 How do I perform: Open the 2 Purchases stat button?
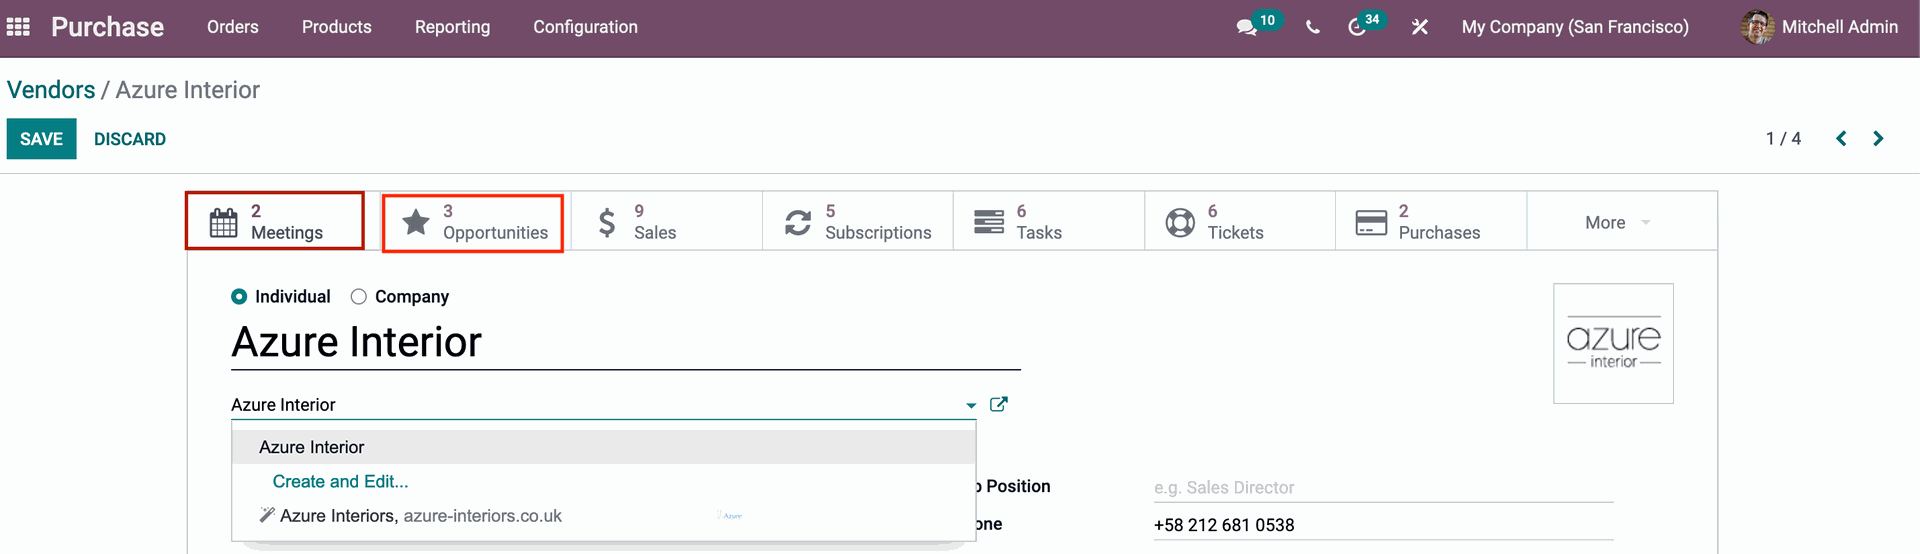point(1431,222)
